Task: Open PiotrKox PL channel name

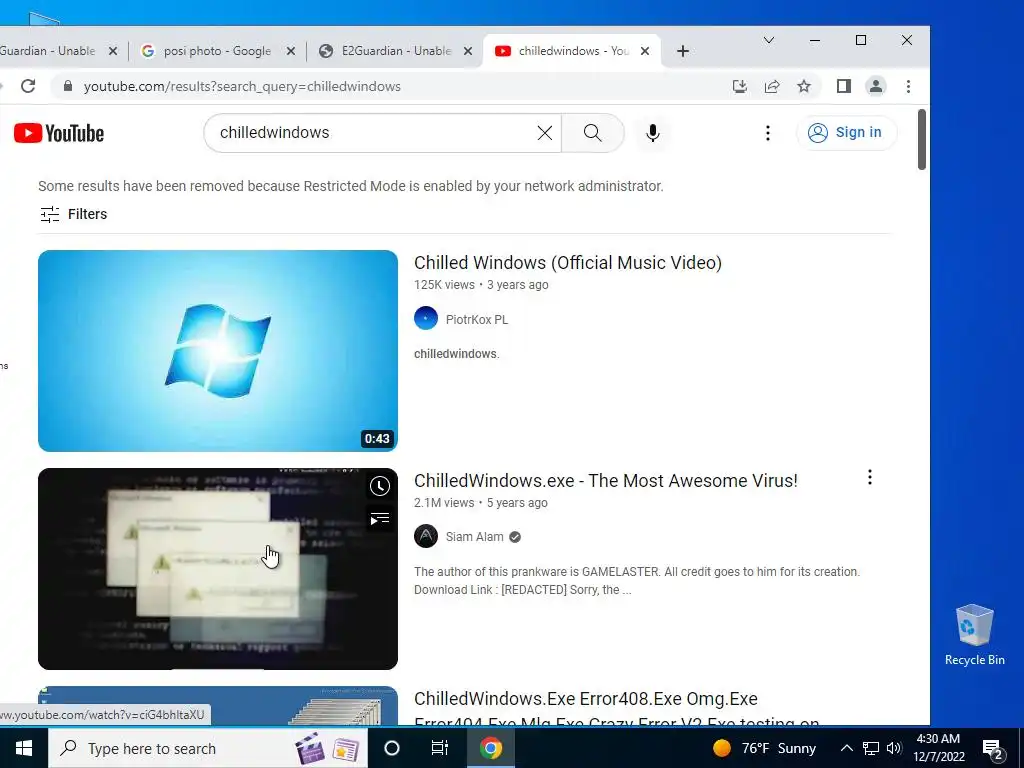Action: (x=477, y=319)
